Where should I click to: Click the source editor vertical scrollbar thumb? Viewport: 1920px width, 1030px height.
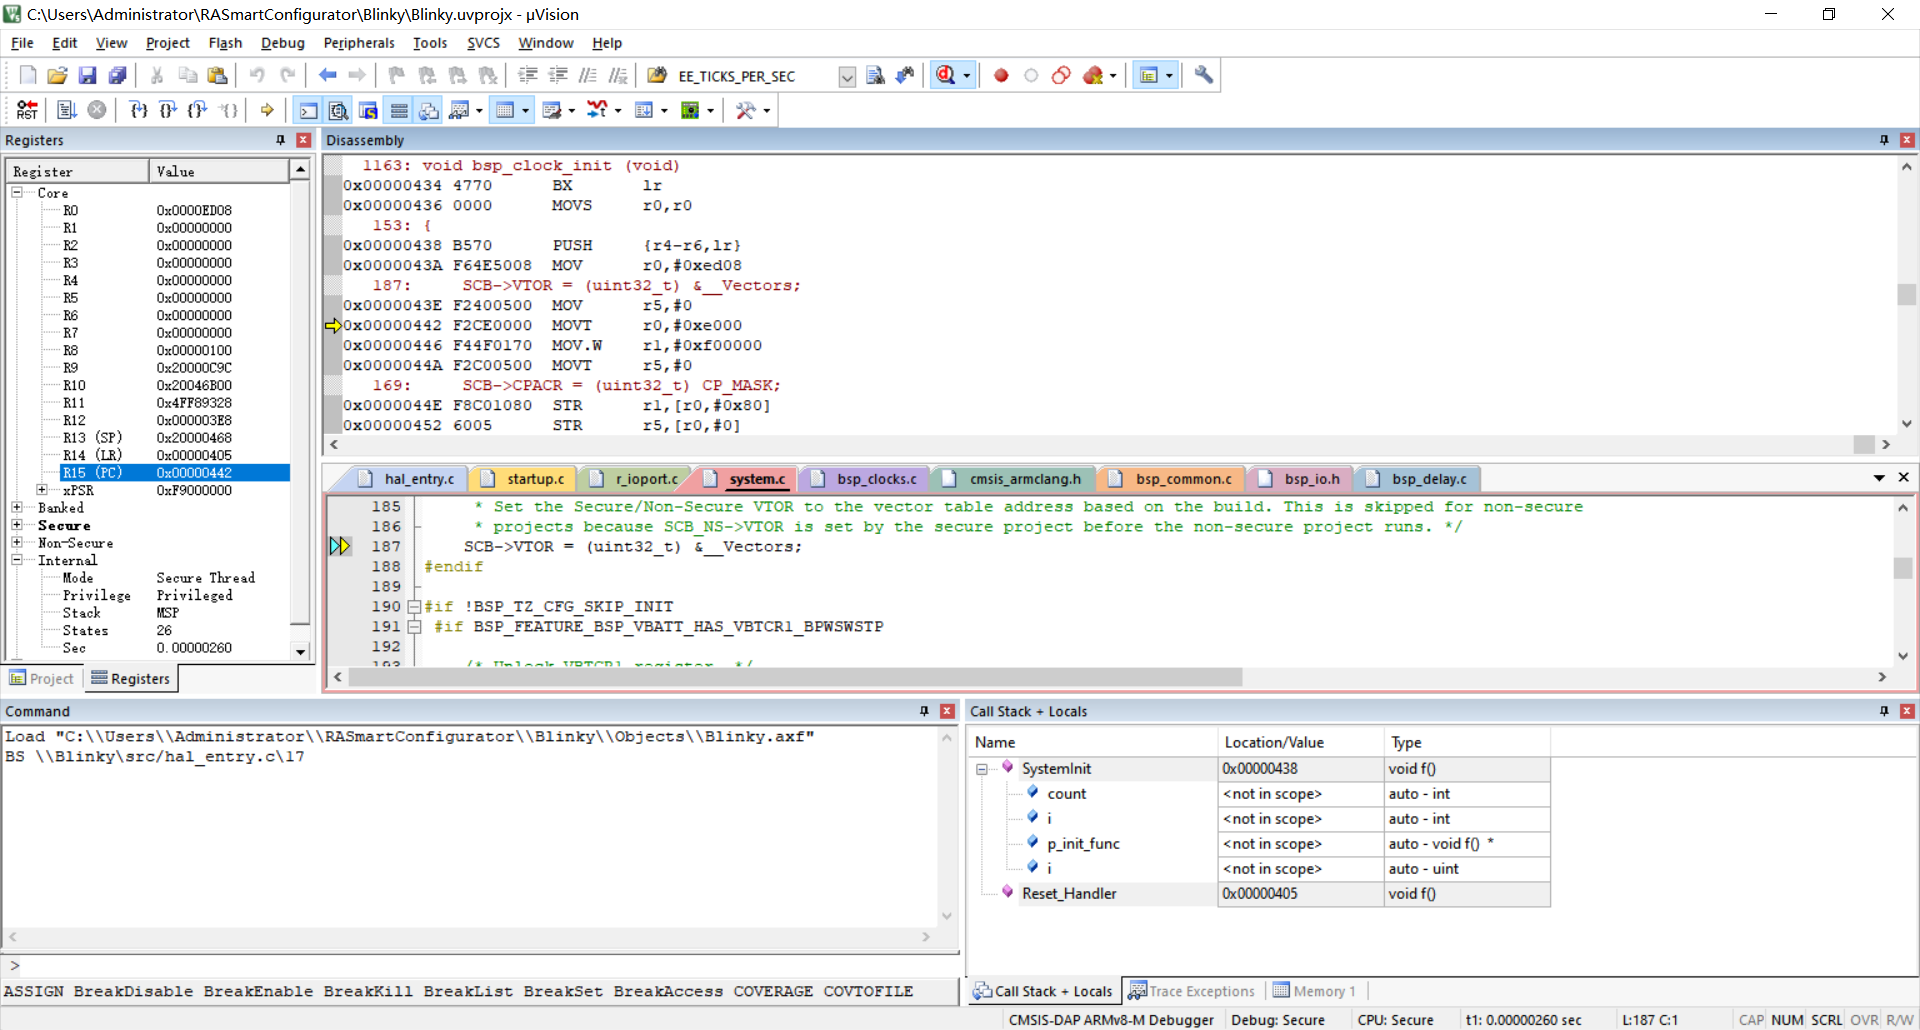1902,567
